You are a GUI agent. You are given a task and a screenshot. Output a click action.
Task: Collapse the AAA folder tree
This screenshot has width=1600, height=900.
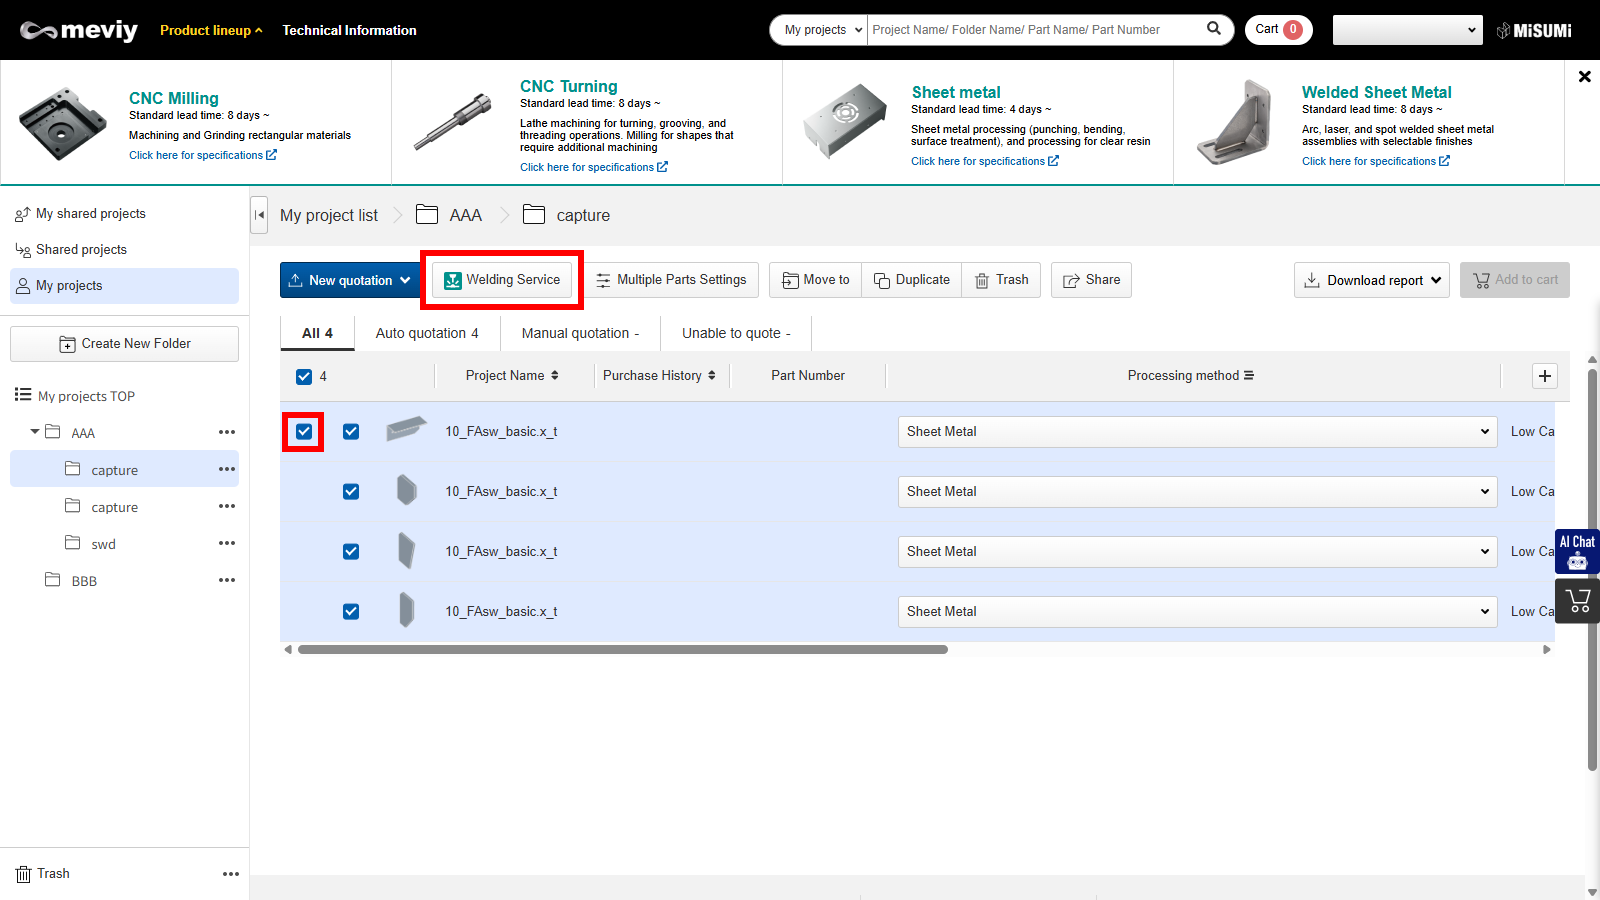35,432
